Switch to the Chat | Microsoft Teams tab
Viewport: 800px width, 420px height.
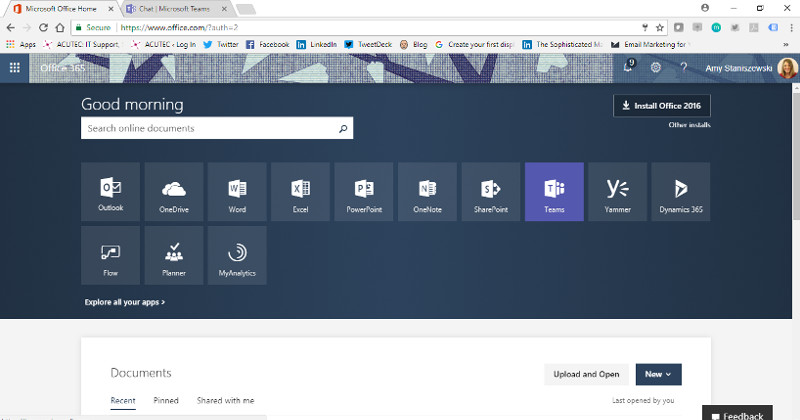177,9
